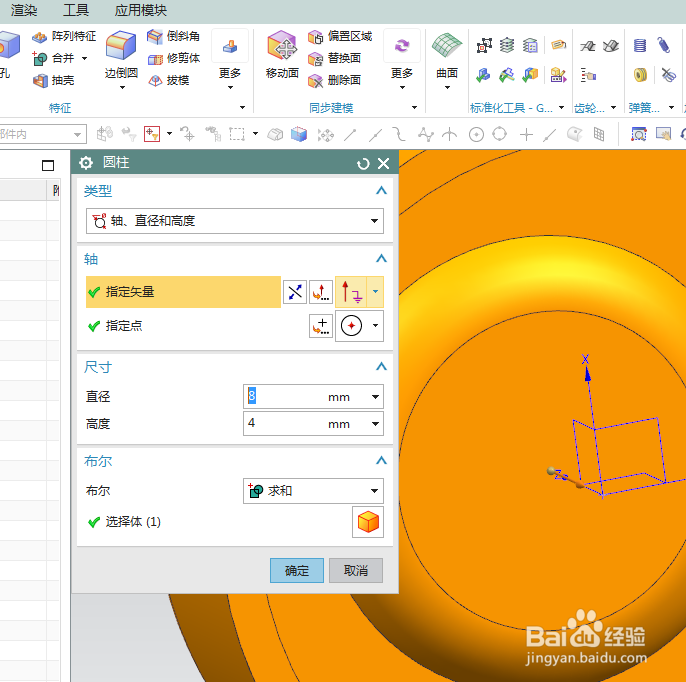
Task: Toggle the intersection point snap icon
Action: click(449, 134)
